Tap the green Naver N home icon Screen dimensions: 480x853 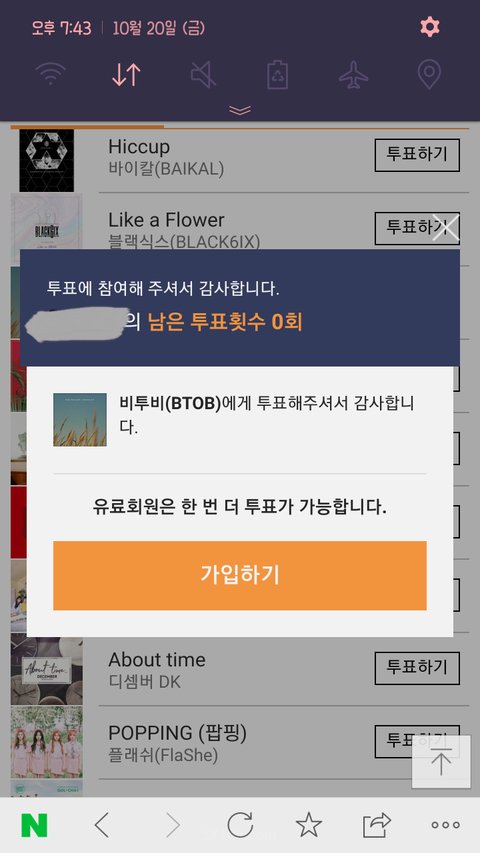(34, 826)
